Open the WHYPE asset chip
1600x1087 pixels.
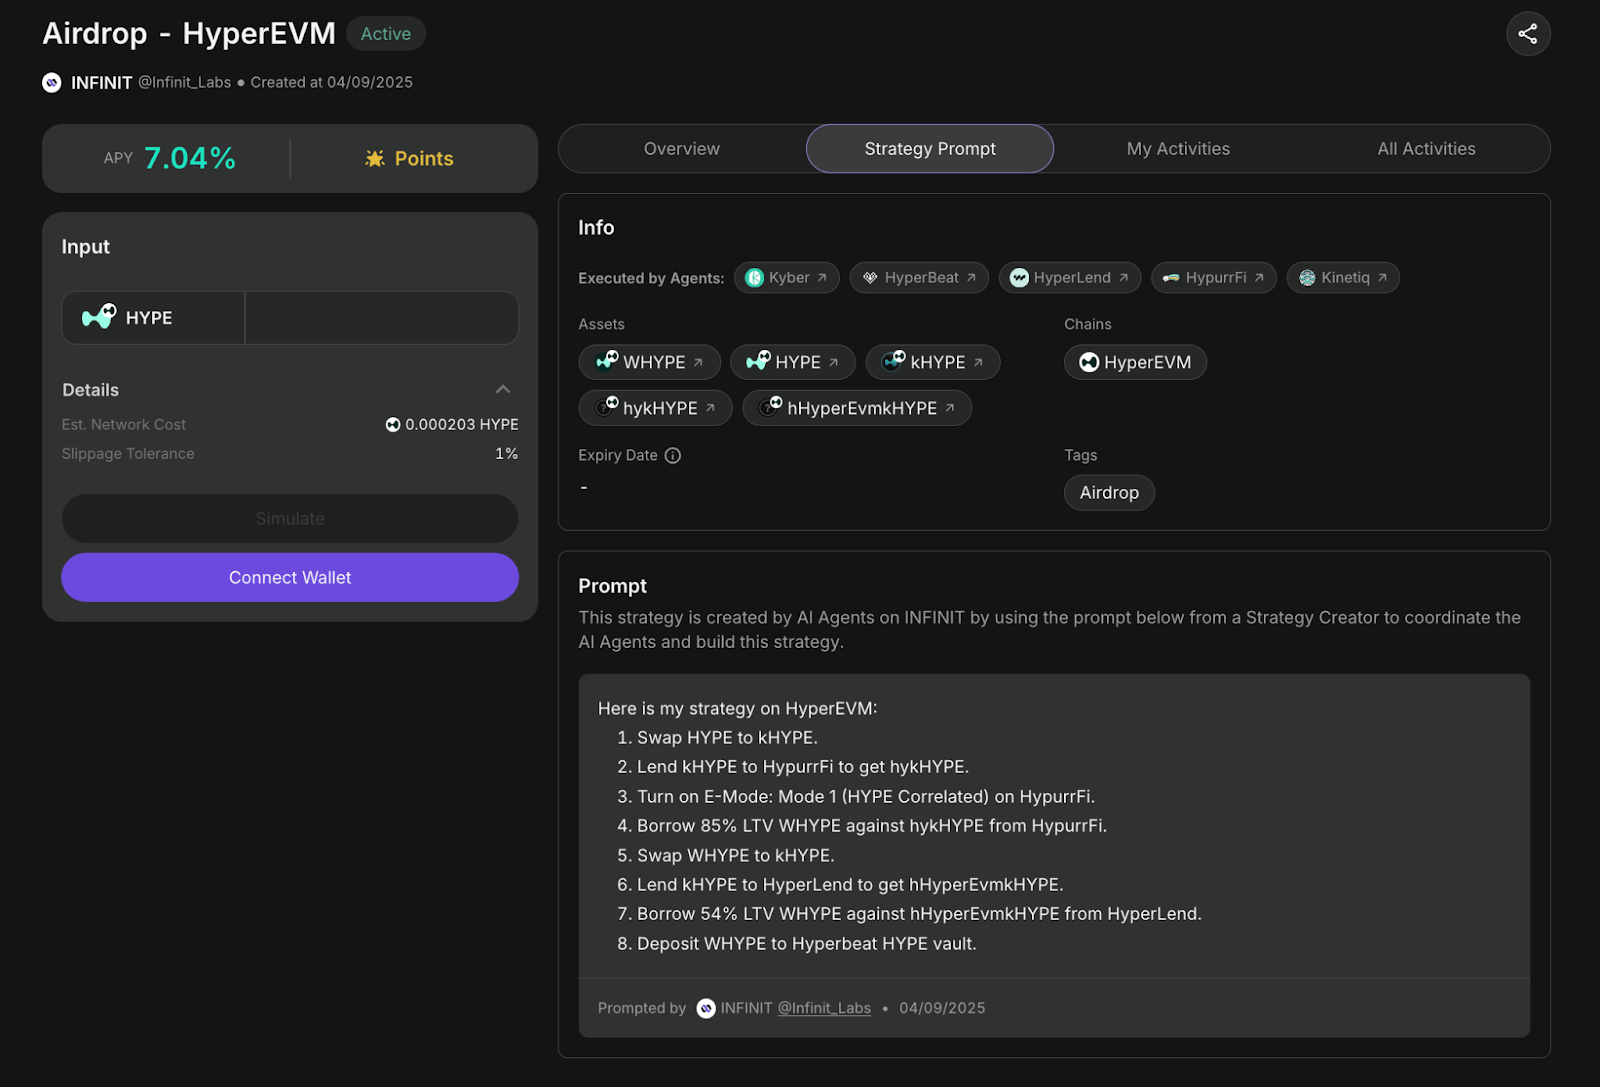pos(649,362)
